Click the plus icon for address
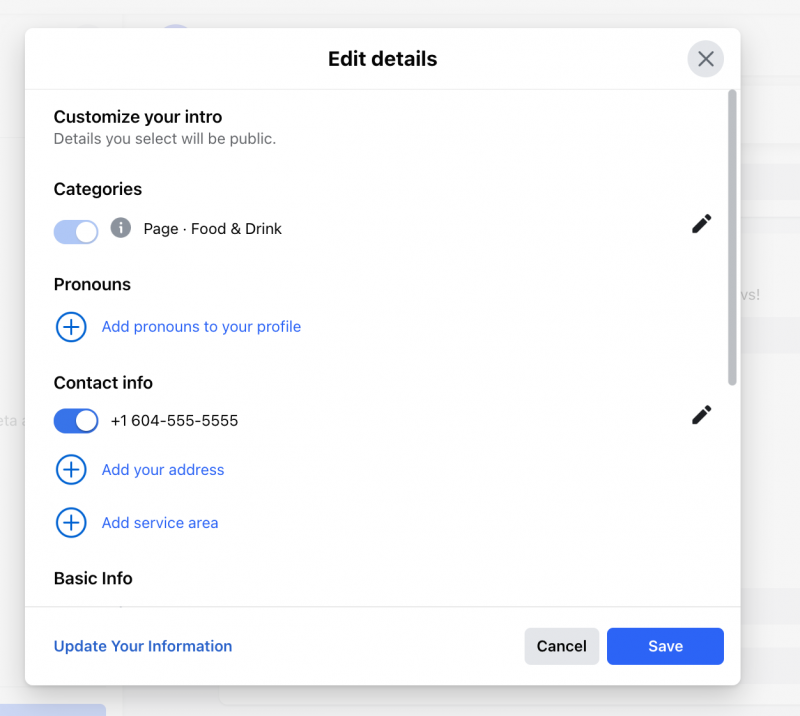 pyautogui.click(x=71, y=470)
